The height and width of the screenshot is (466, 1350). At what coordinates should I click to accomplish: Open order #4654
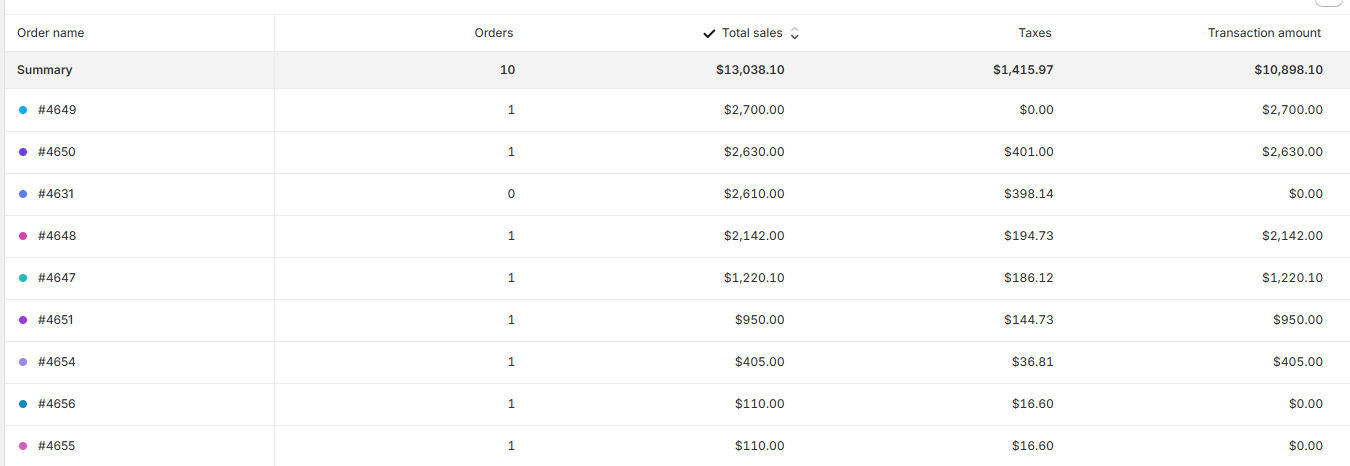[x=57, y=362]
